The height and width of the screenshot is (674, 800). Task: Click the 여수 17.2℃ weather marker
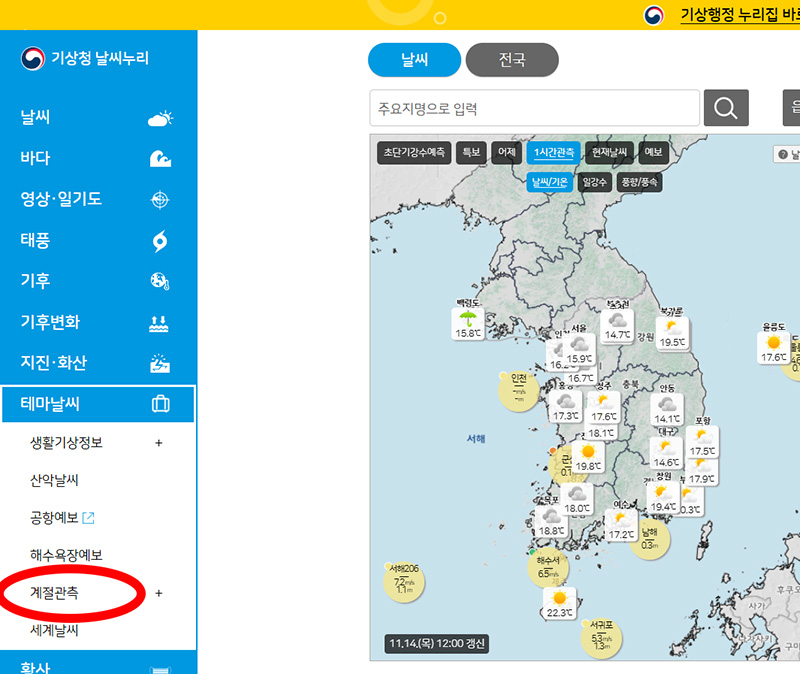pyautogui.click(x=621, y=525)
